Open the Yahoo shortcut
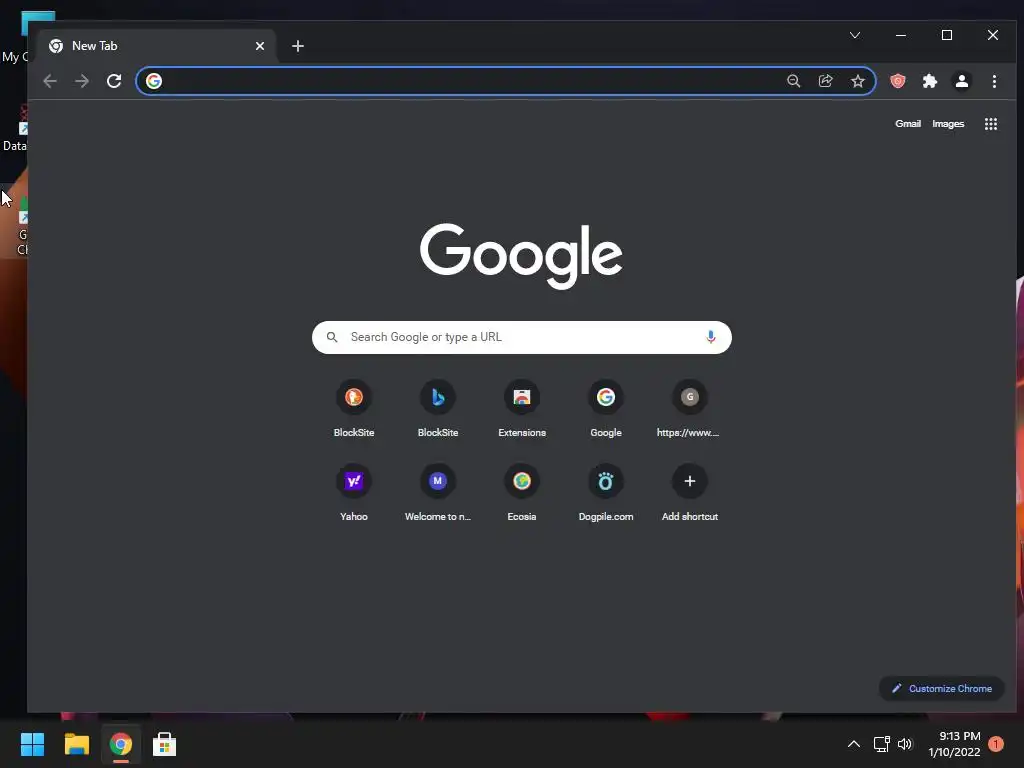The height and width of the screenshot is (768, 1024). 354,492
